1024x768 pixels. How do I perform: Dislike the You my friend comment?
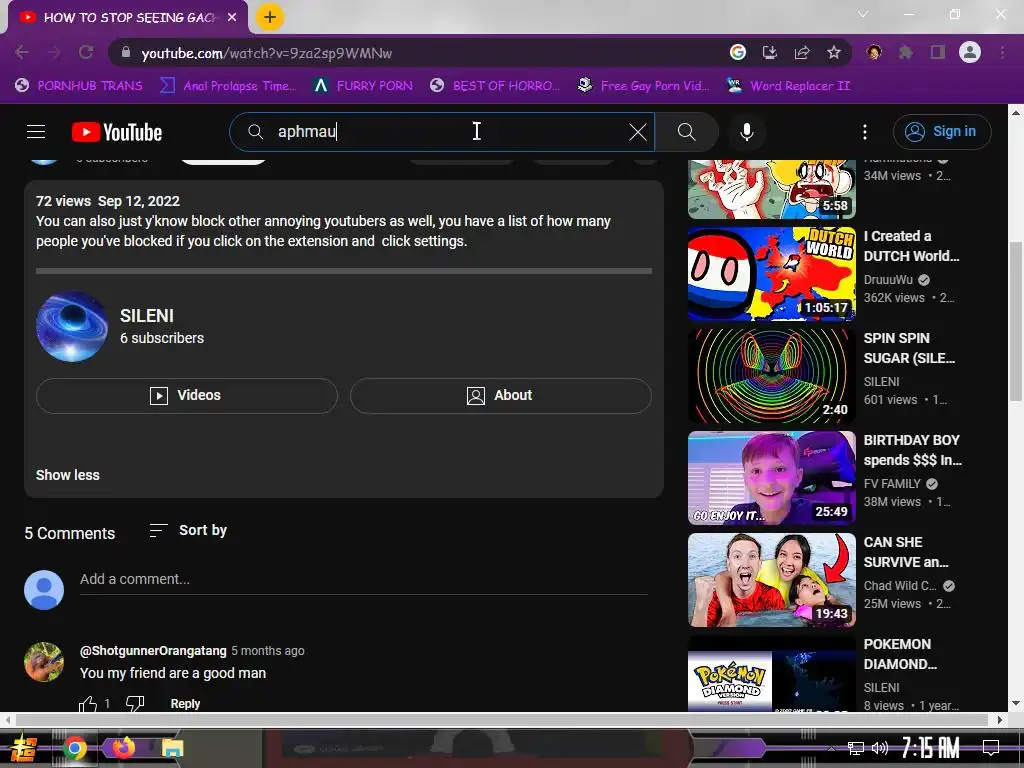pyautogui.click(x=135, y=704)
